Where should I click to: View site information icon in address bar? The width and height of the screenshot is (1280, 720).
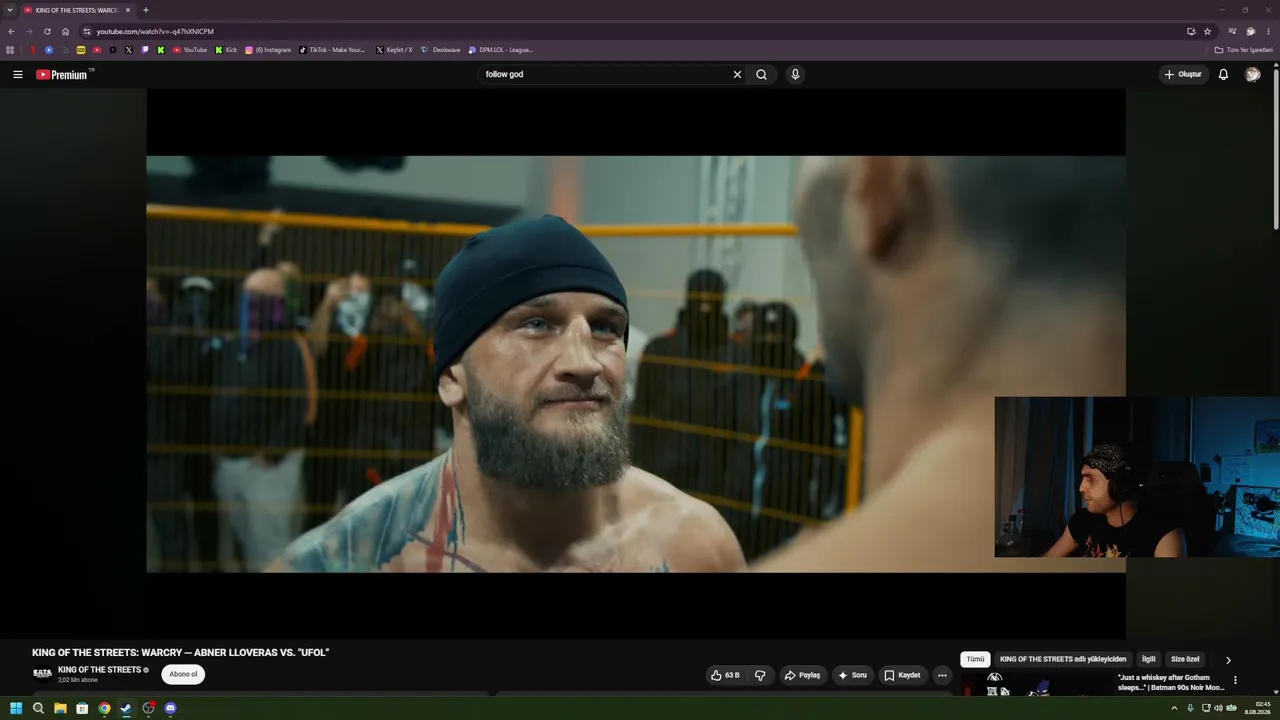87,31
